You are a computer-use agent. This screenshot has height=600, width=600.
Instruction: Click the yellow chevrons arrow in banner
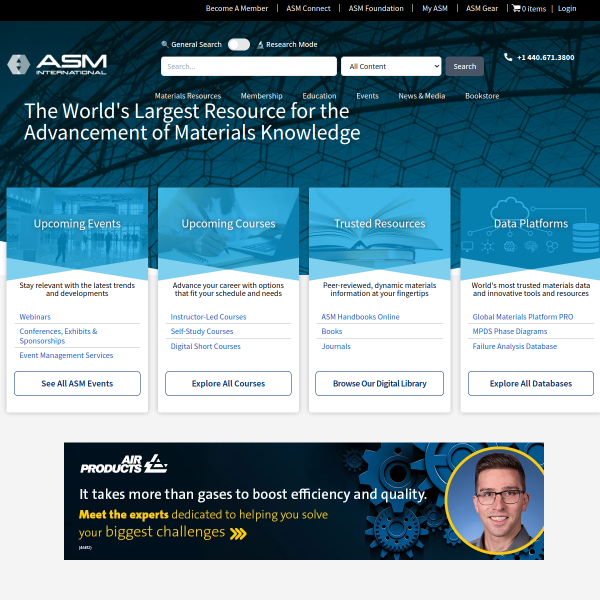[238, 533]
